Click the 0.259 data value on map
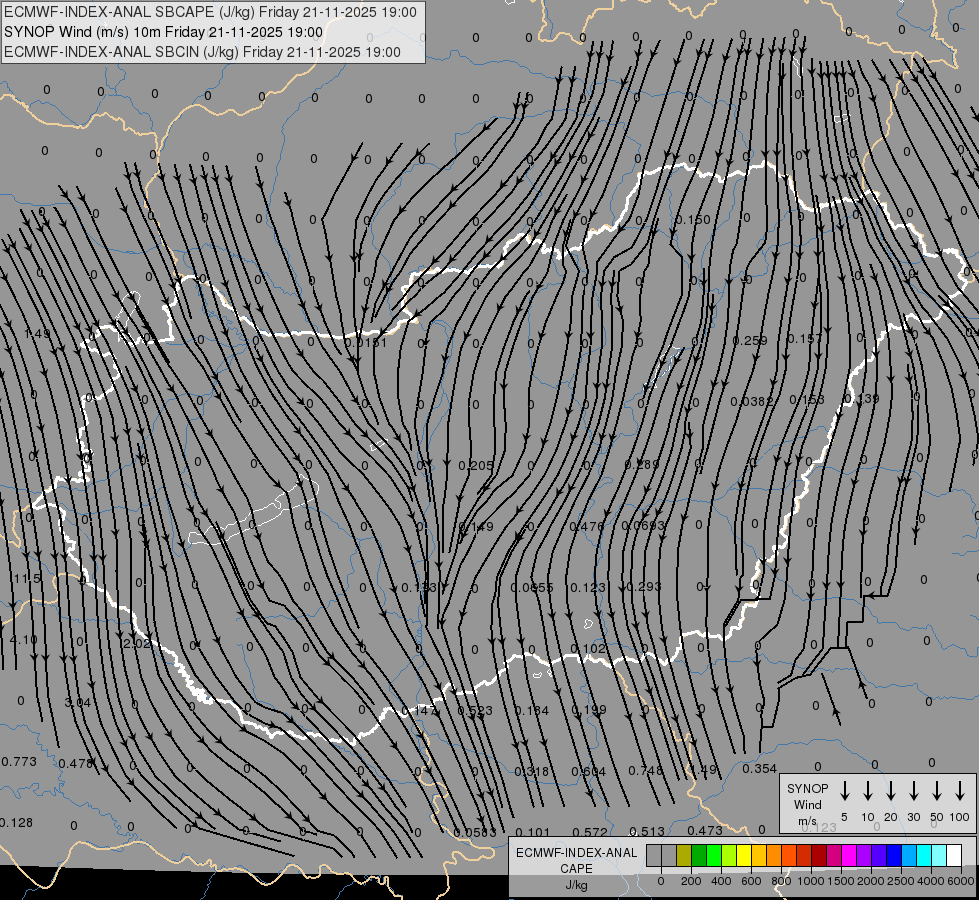The height and width of the screenshot is (900, 979). point(749,341)
